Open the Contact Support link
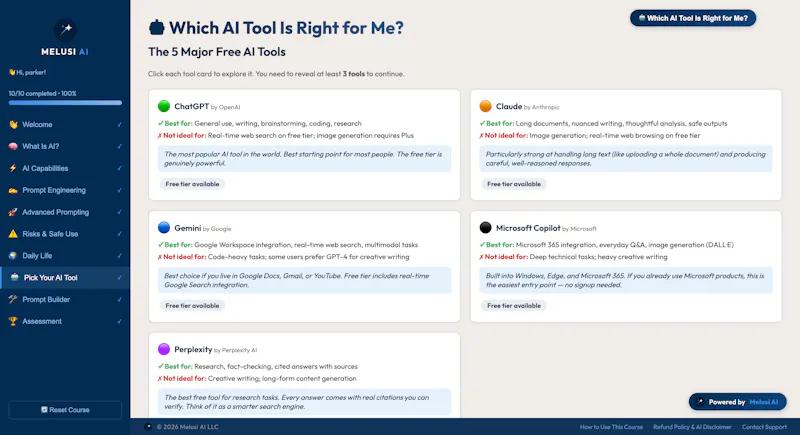800x435 pixels. click(x=764, y=427)
